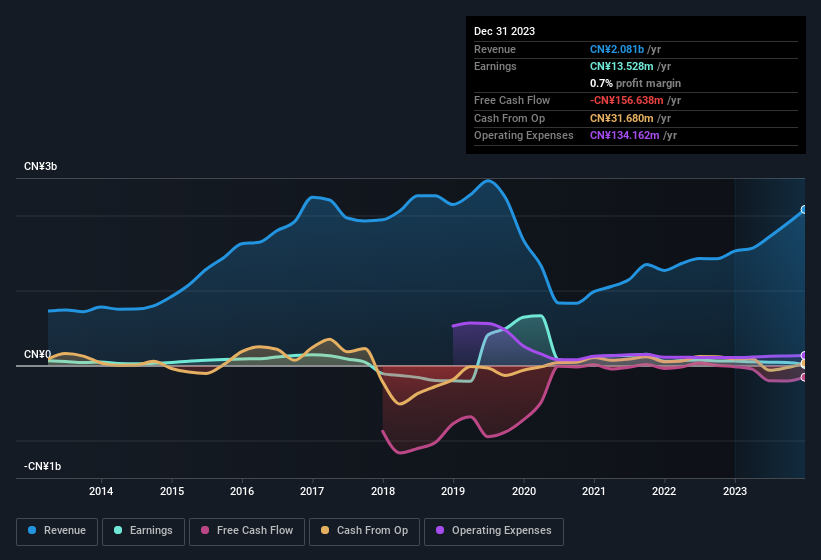Click the 2023 x-axis label

(x=735, y=491)
